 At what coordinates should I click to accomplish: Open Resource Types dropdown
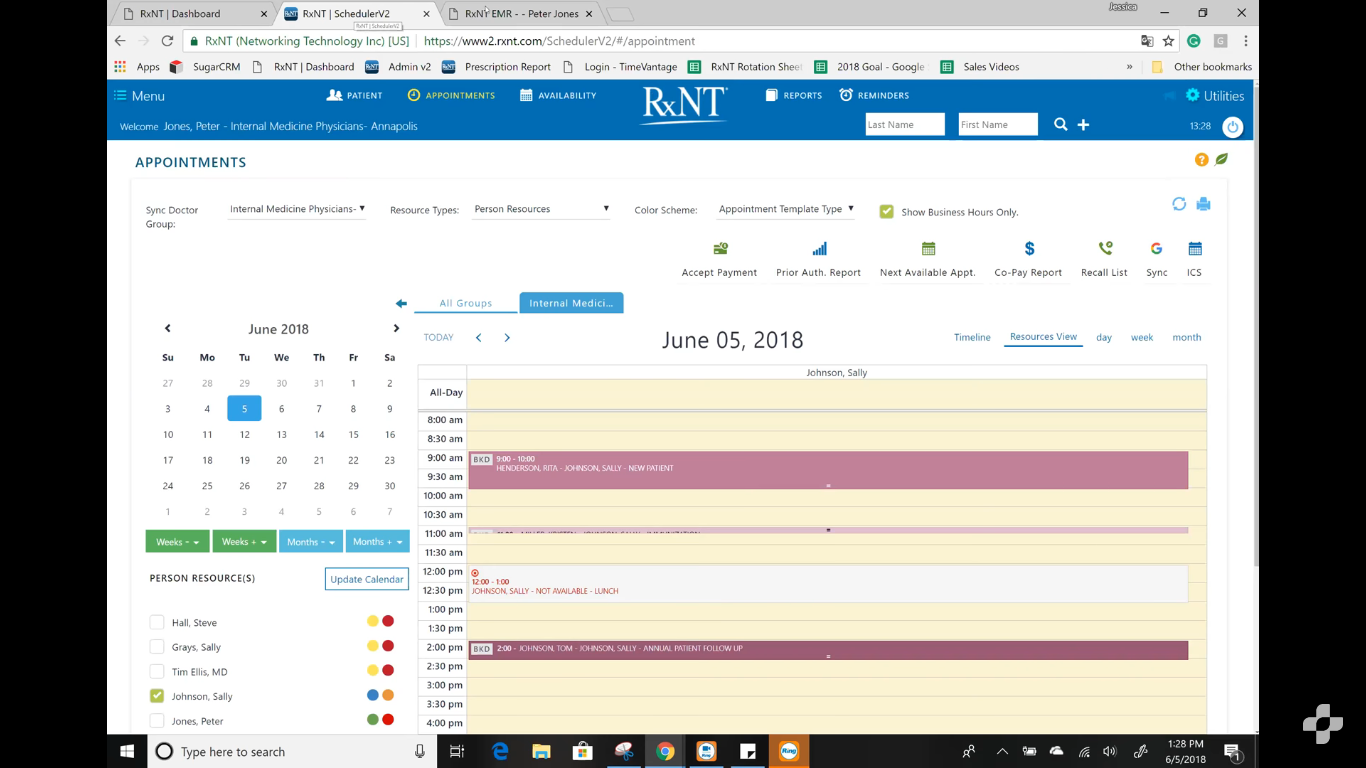[541, 209]
